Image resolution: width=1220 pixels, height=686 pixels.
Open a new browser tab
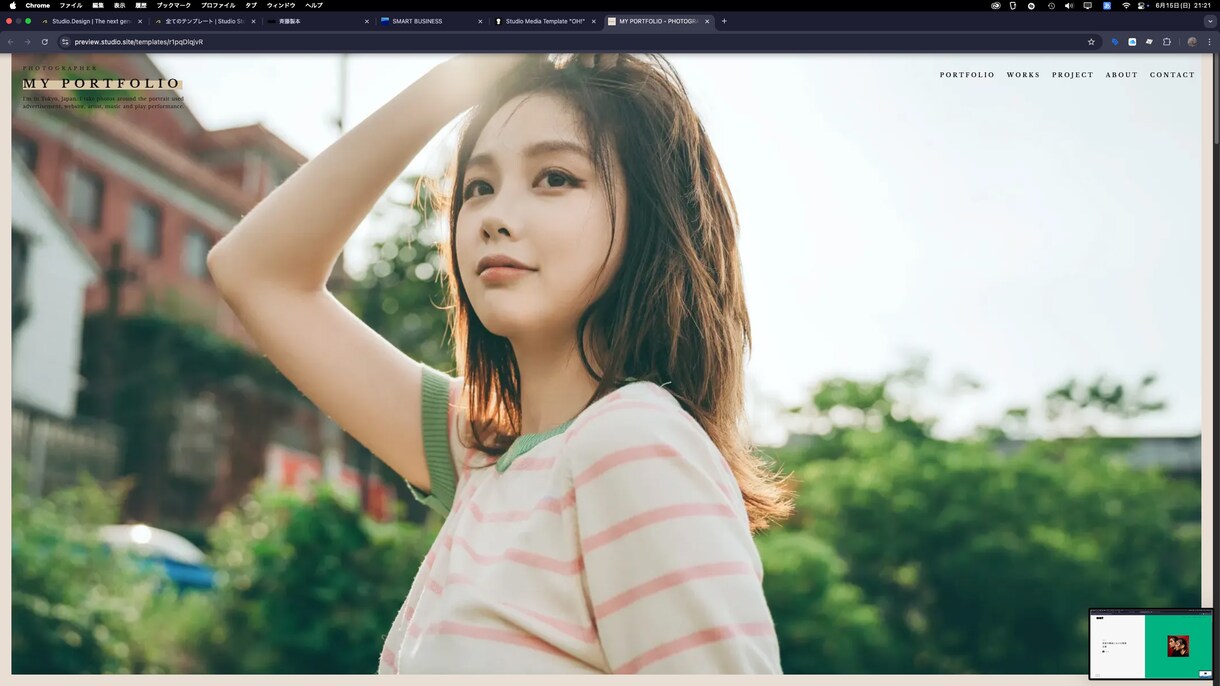point(724,21)
